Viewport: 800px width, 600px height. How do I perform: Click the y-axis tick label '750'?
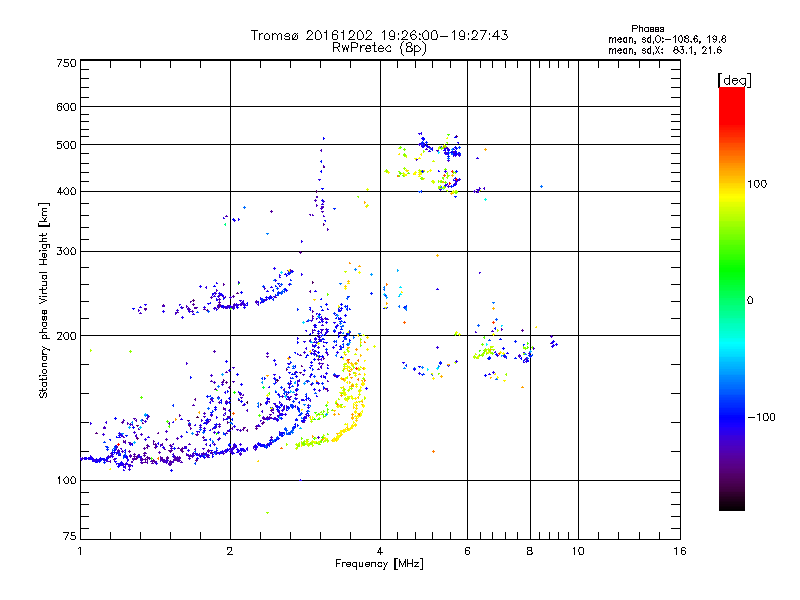point(66,63)
